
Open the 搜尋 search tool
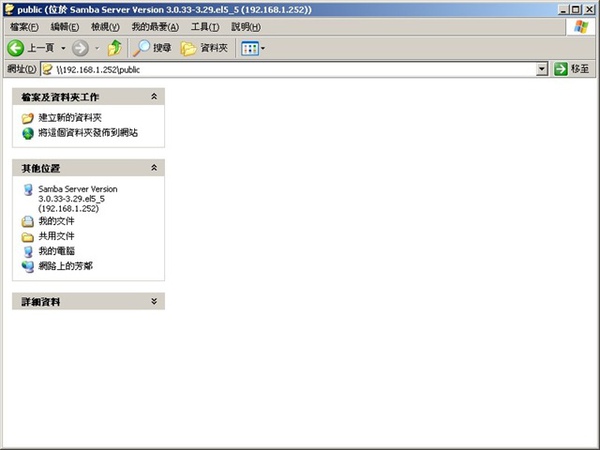152,48
